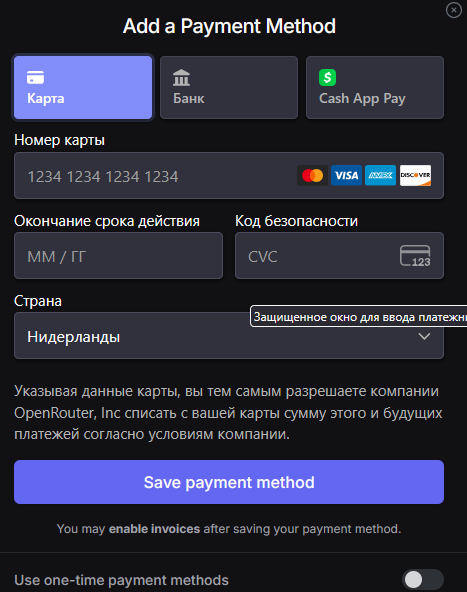Click the Mastercard logo icon
467x592 pixels.
(312, 176)
